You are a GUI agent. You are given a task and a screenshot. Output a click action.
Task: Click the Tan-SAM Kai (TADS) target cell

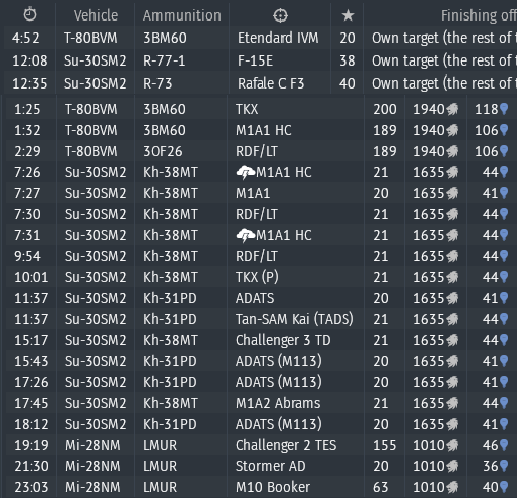(x=295, y=319)
